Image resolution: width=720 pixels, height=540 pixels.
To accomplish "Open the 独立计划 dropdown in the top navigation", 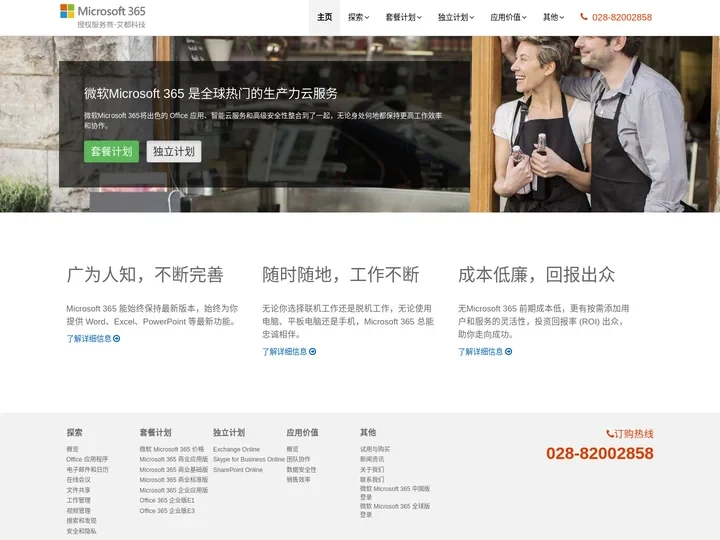I will click(456, 17).
